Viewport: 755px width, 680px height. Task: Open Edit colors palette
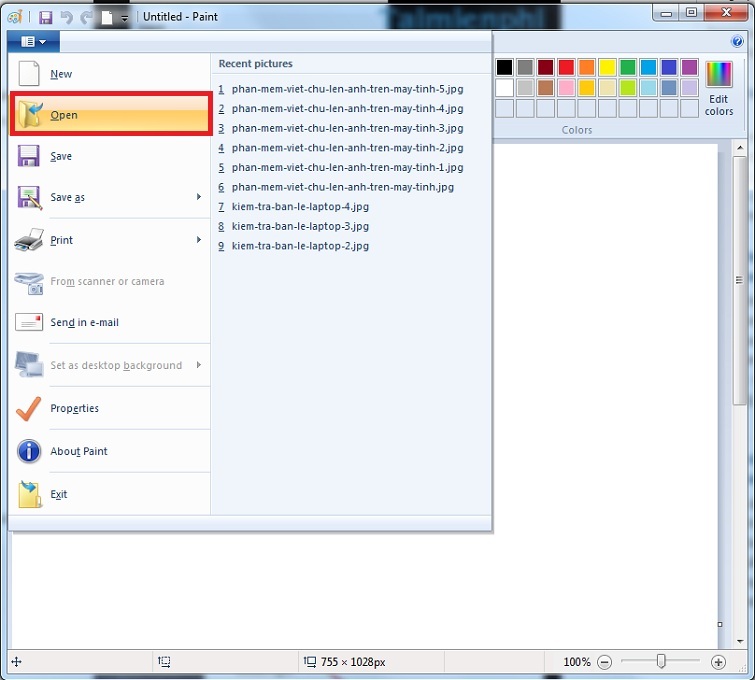click(x=718, y=88)
